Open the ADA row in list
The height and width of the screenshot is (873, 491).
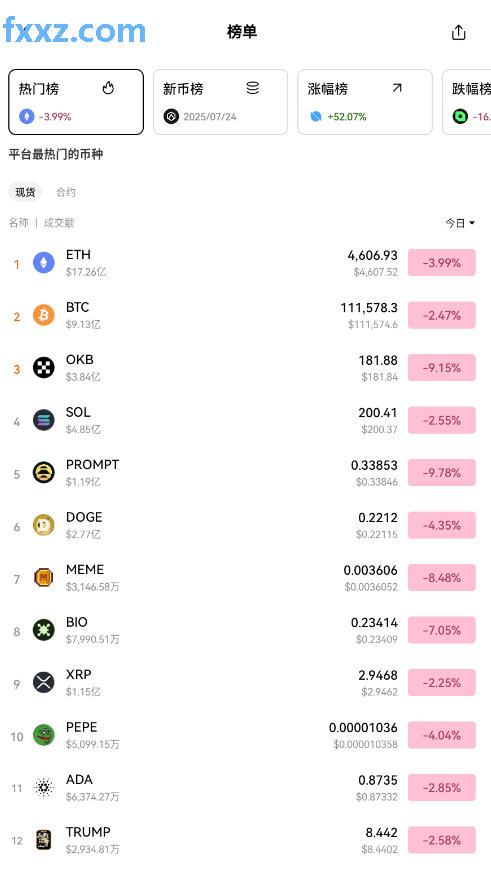pyautogui.click(x=246, y=787)
